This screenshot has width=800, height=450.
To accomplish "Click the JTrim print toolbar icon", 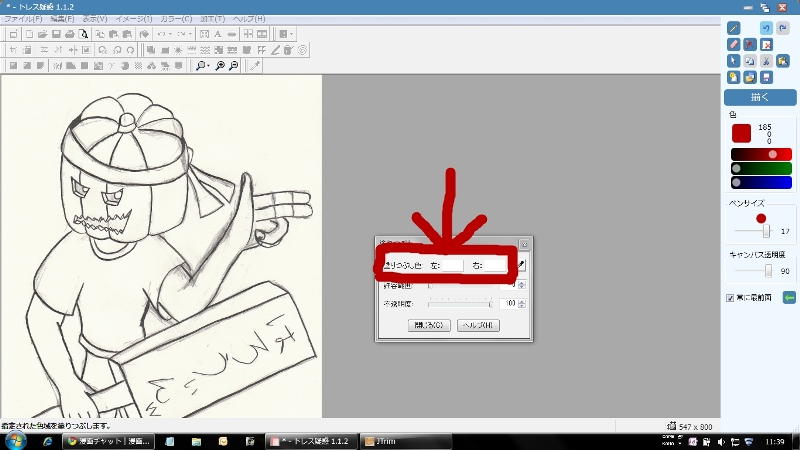I will [x=70, y=34].
